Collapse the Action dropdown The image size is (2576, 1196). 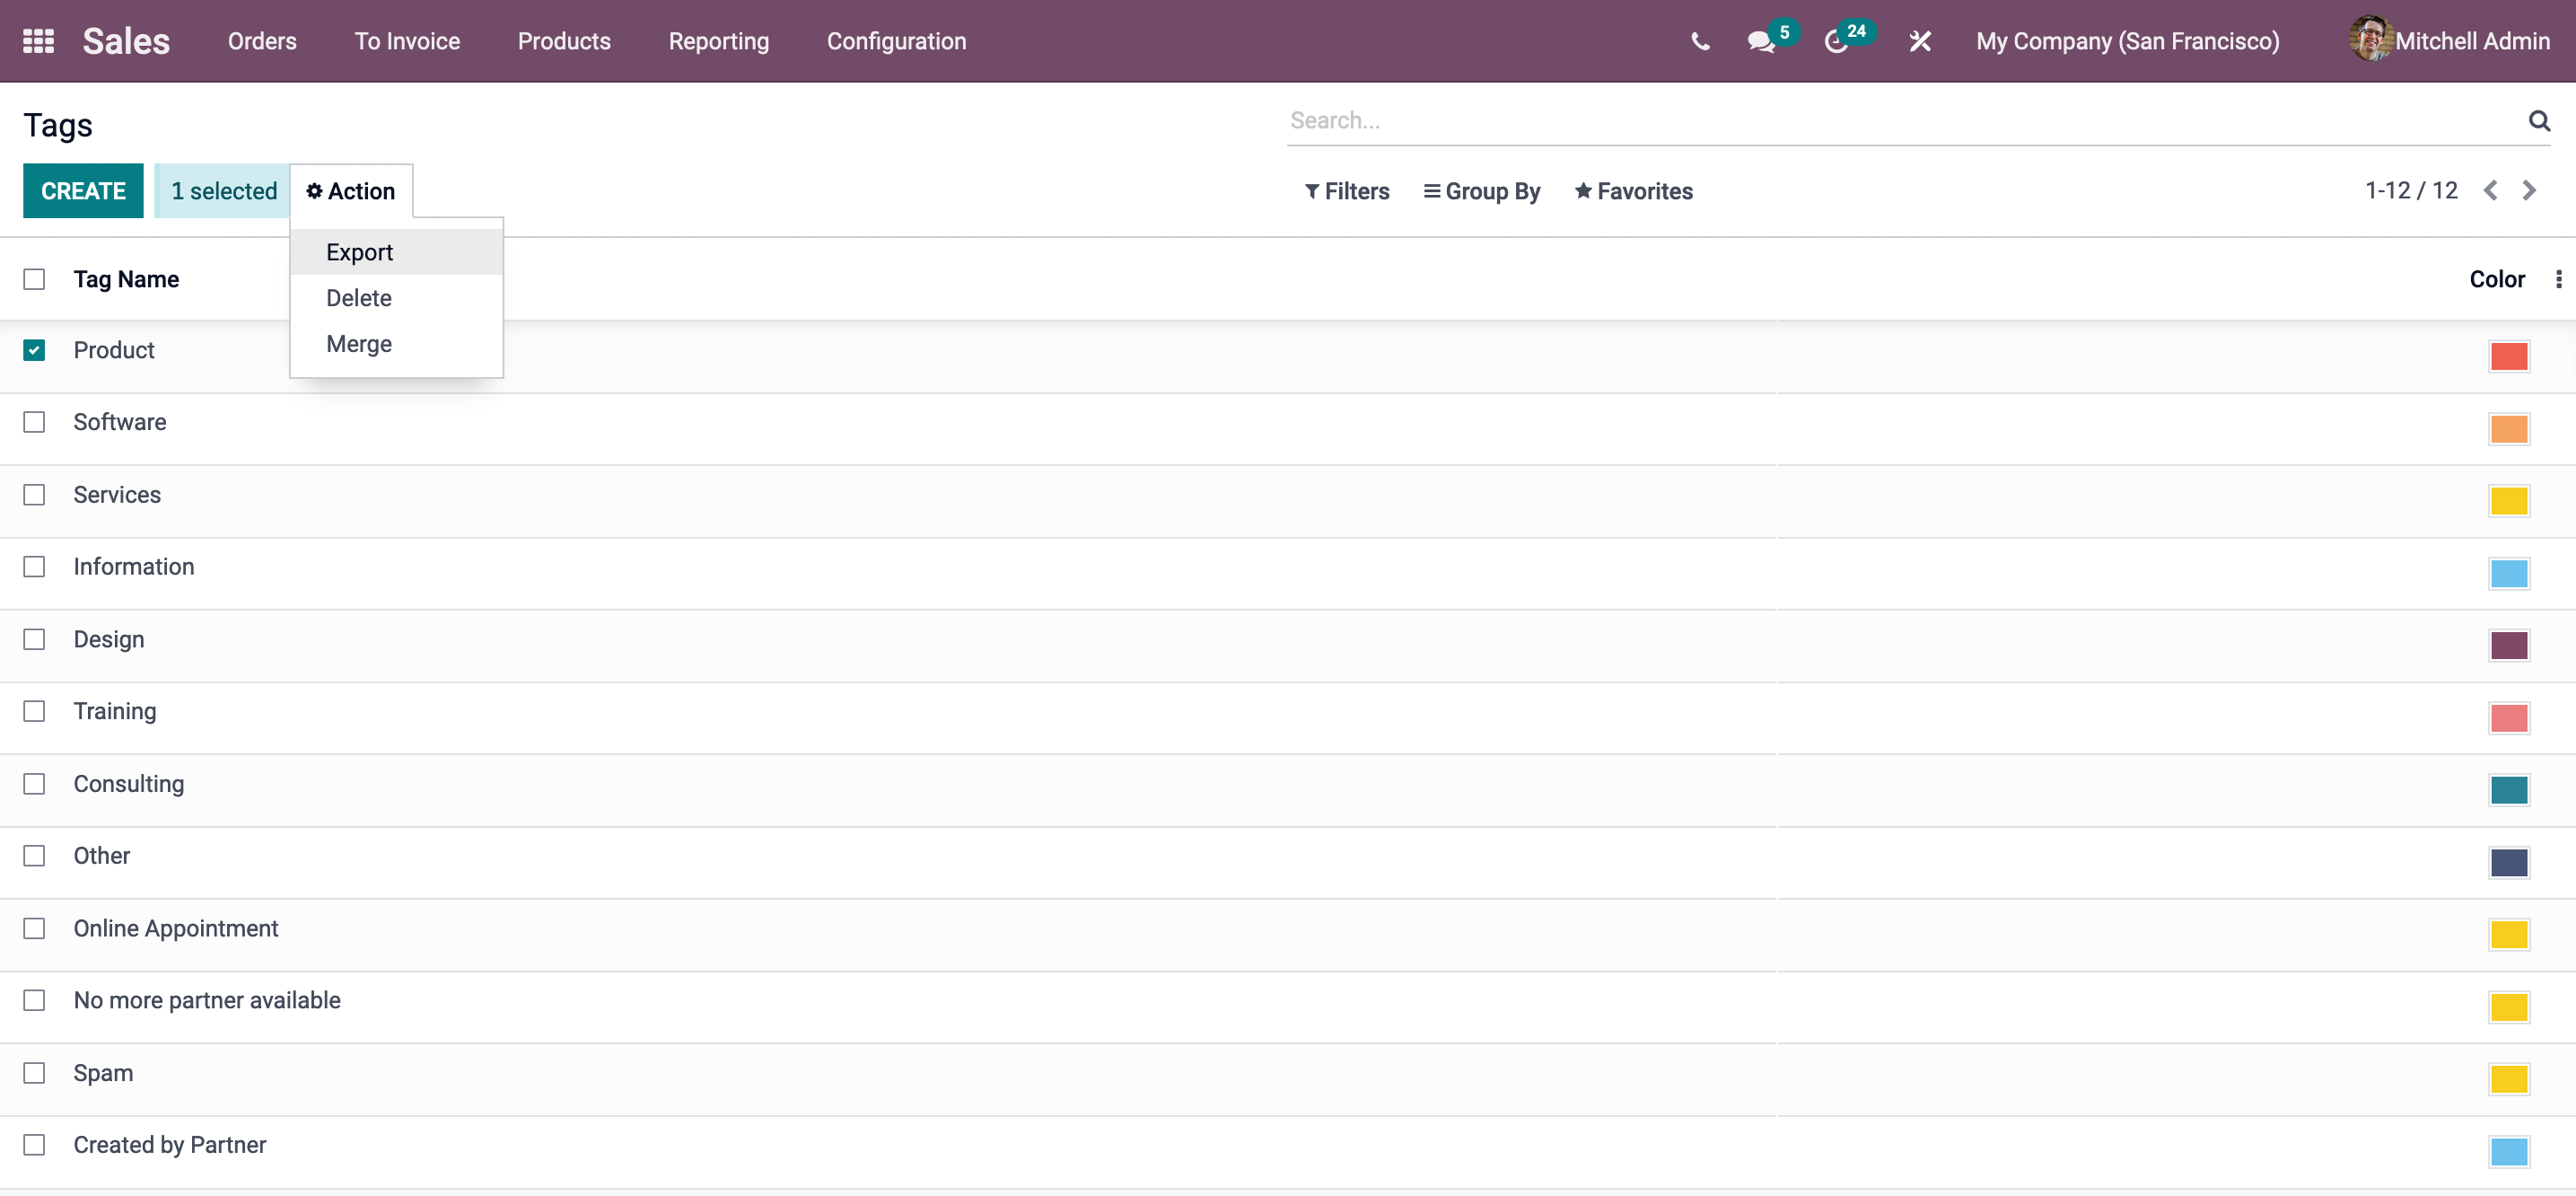tap(351, 191)
